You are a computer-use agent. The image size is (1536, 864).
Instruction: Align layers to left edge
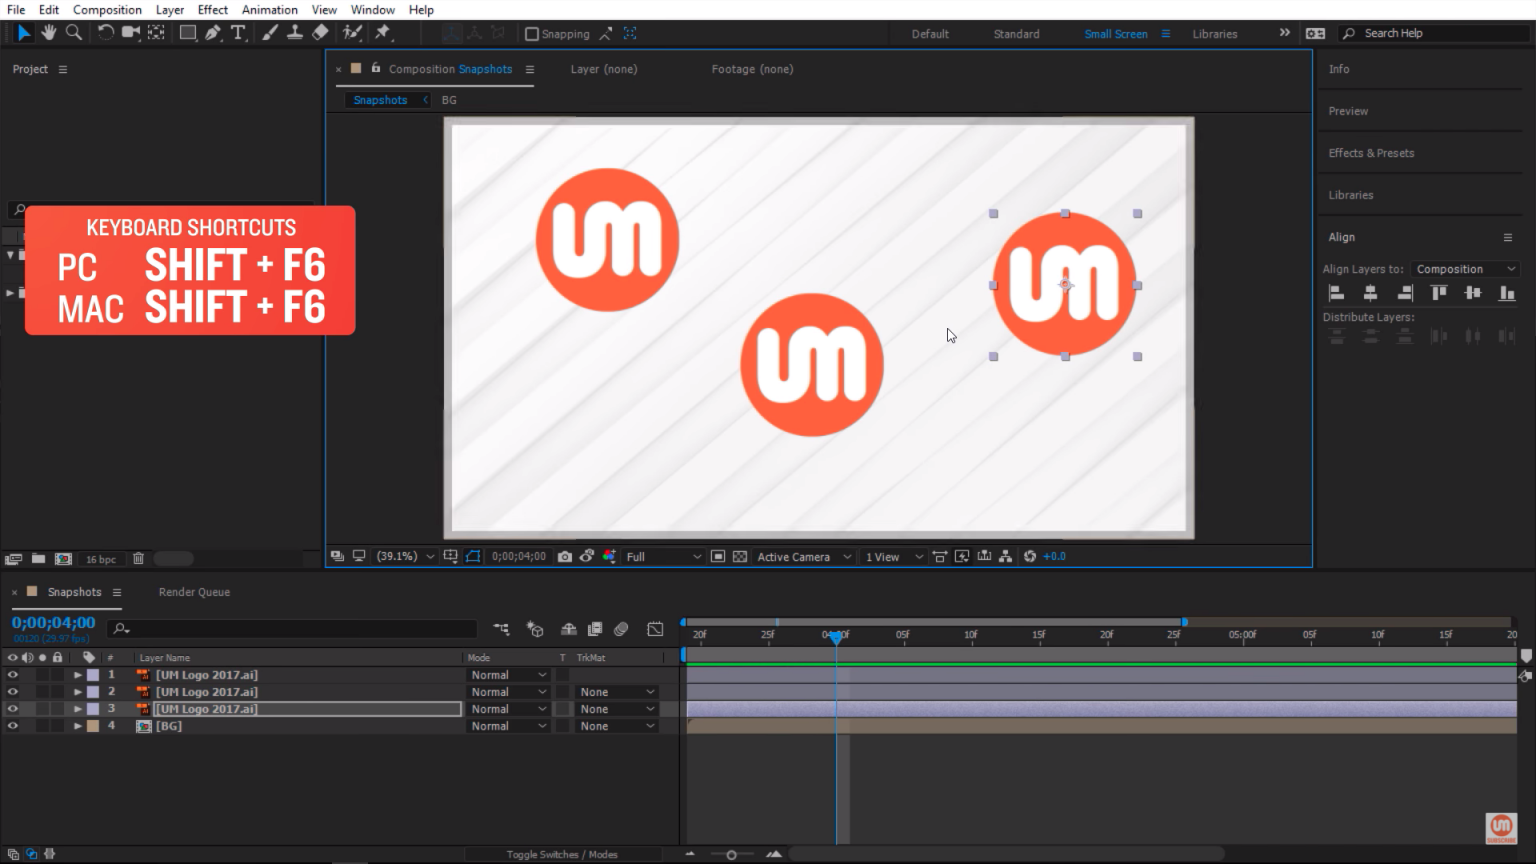[x=1336, y=293]
